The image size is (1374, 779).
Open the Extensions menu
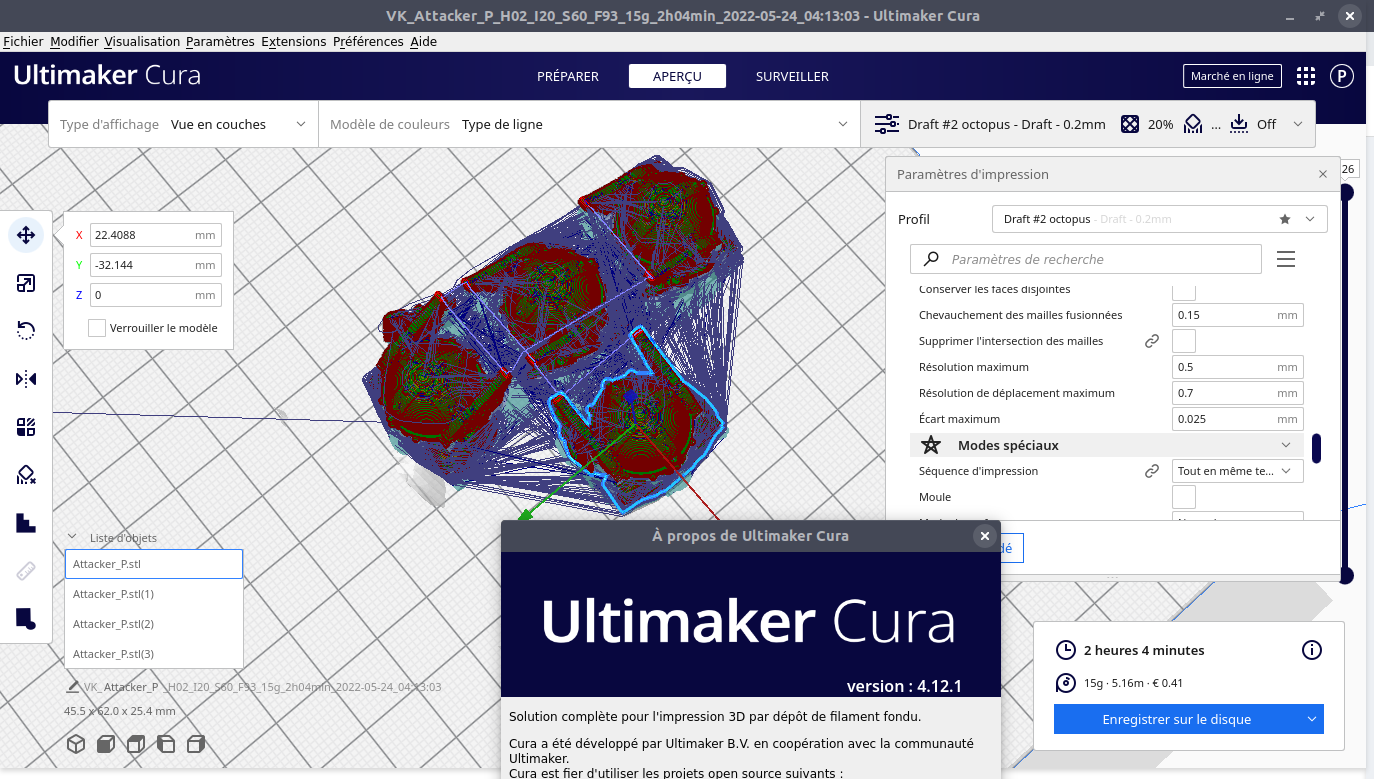(x=294, y=42)
